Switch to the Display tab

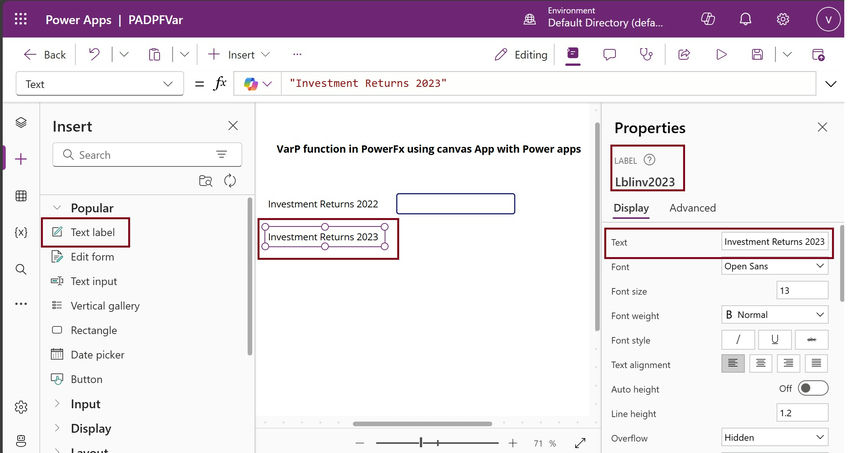[631, 208]
